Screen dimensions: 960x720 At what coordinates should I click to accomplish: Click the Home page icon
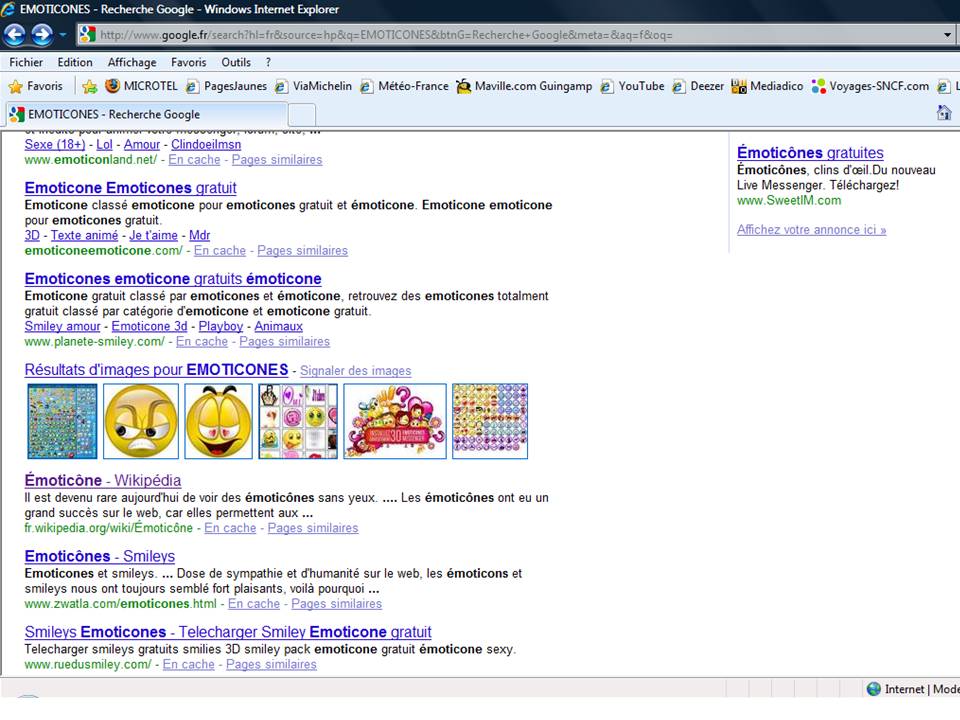(x=944, y=113)
